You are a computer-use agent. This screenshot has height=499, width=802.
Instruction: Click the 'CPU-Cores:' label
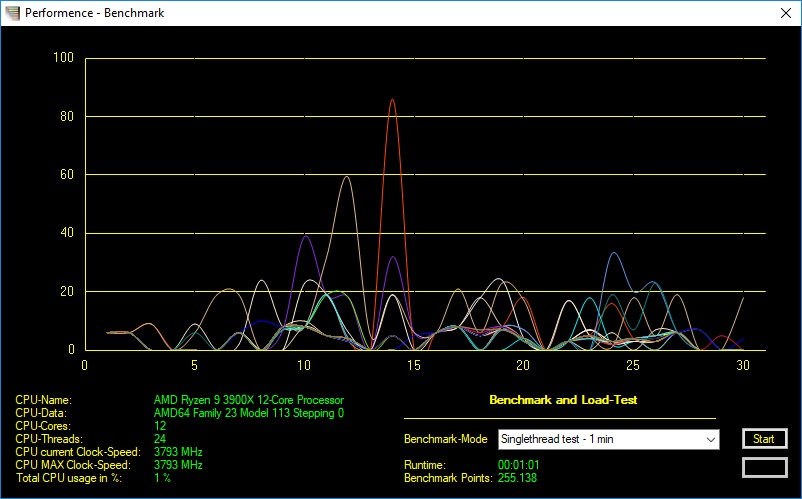click(x=43, y=426)
